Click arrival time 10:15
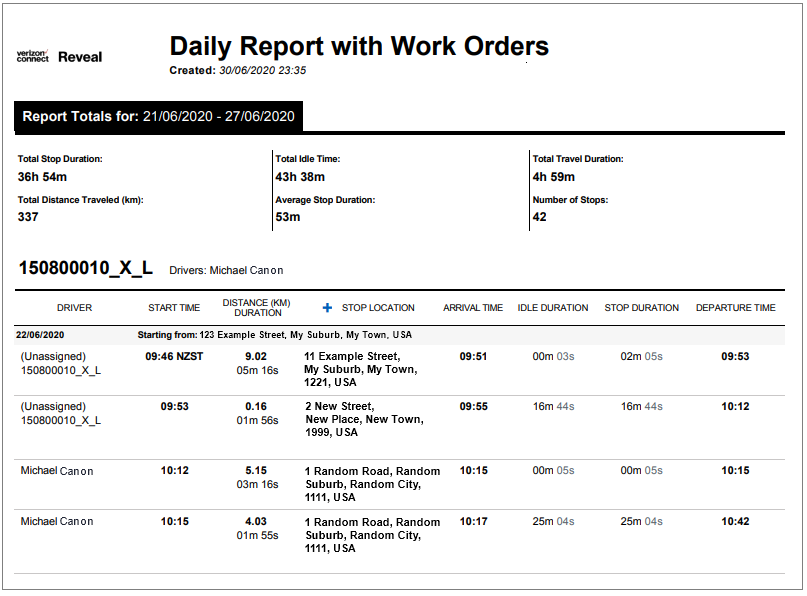The height and width of the screenshot is (596, 807). (473, 471)
